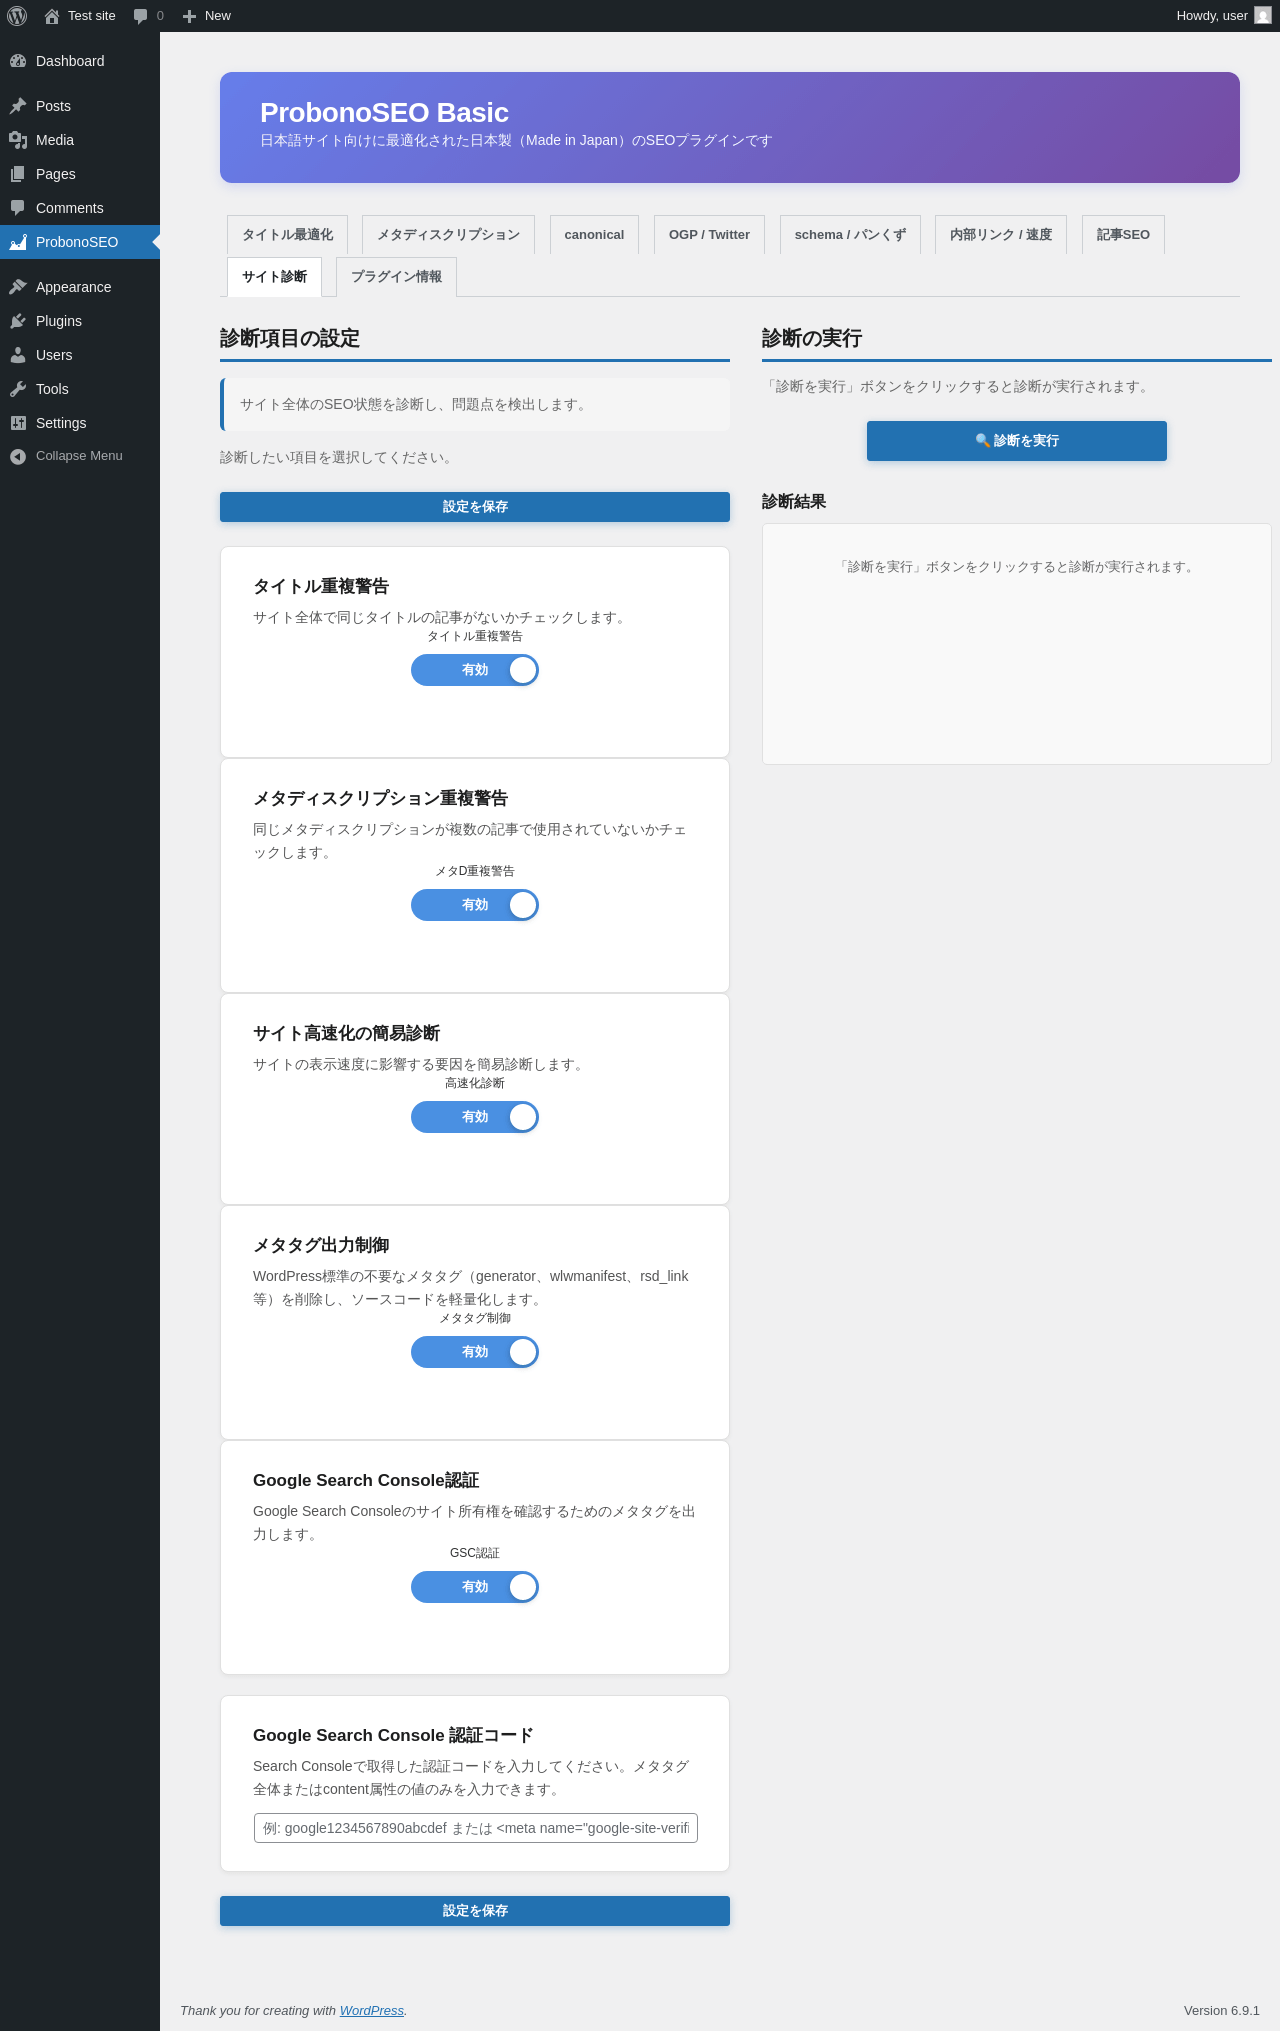
Task: Open Comments in the sidebar
Action: pos(80,208)
